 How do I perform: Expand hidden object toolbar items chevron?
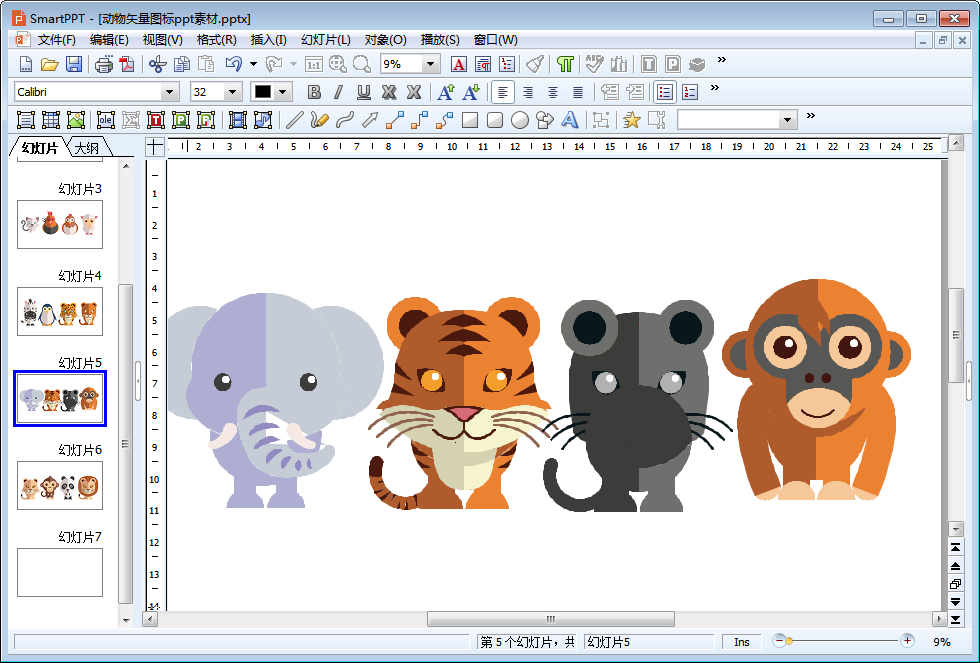[811, 116]
